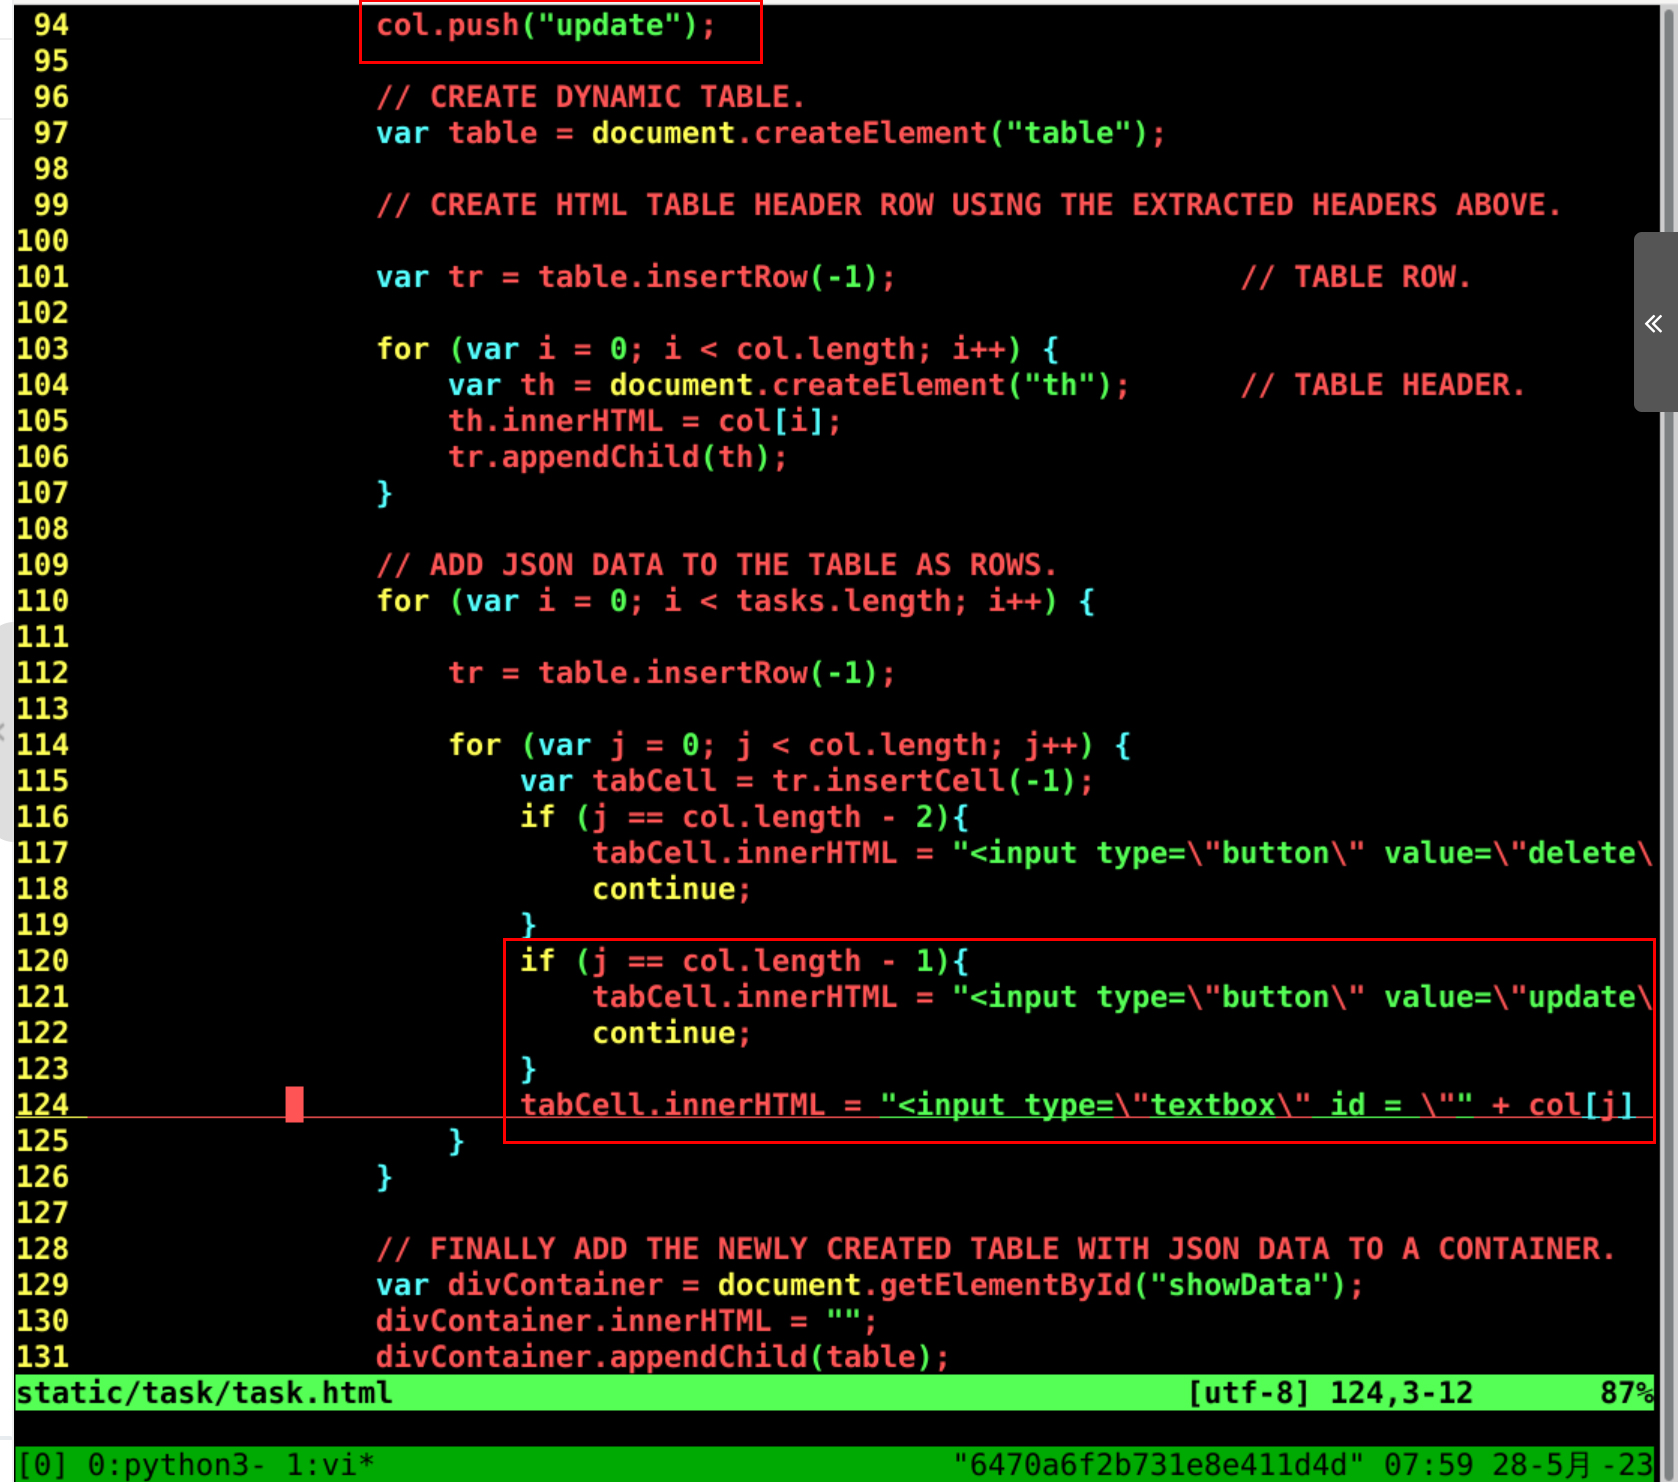Click the comment CREATE DYNAMIC TABLE

point(590,97)
